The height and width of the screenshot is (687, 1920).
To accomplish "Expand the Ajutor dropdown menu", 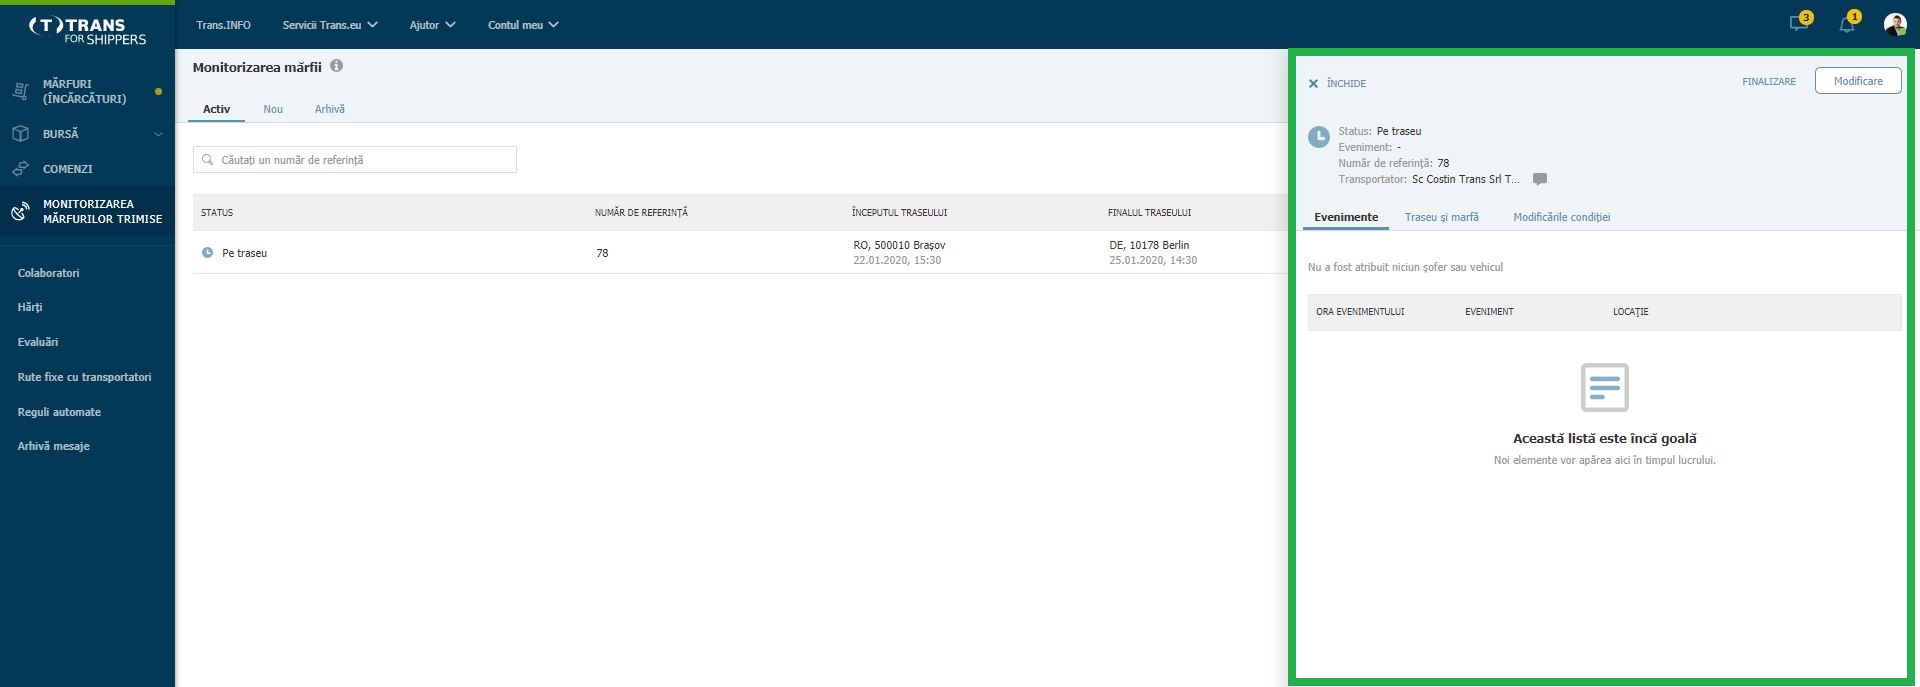I will [432, 25].
